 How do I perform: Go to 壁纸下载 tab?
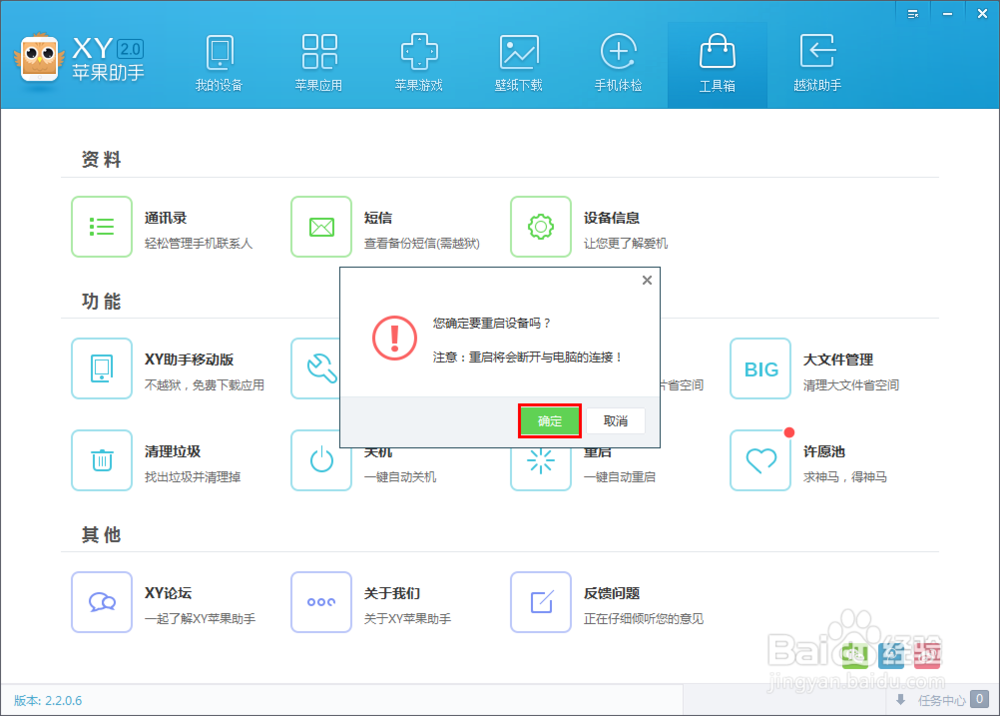pyautogui.click(x=518, y=64)
